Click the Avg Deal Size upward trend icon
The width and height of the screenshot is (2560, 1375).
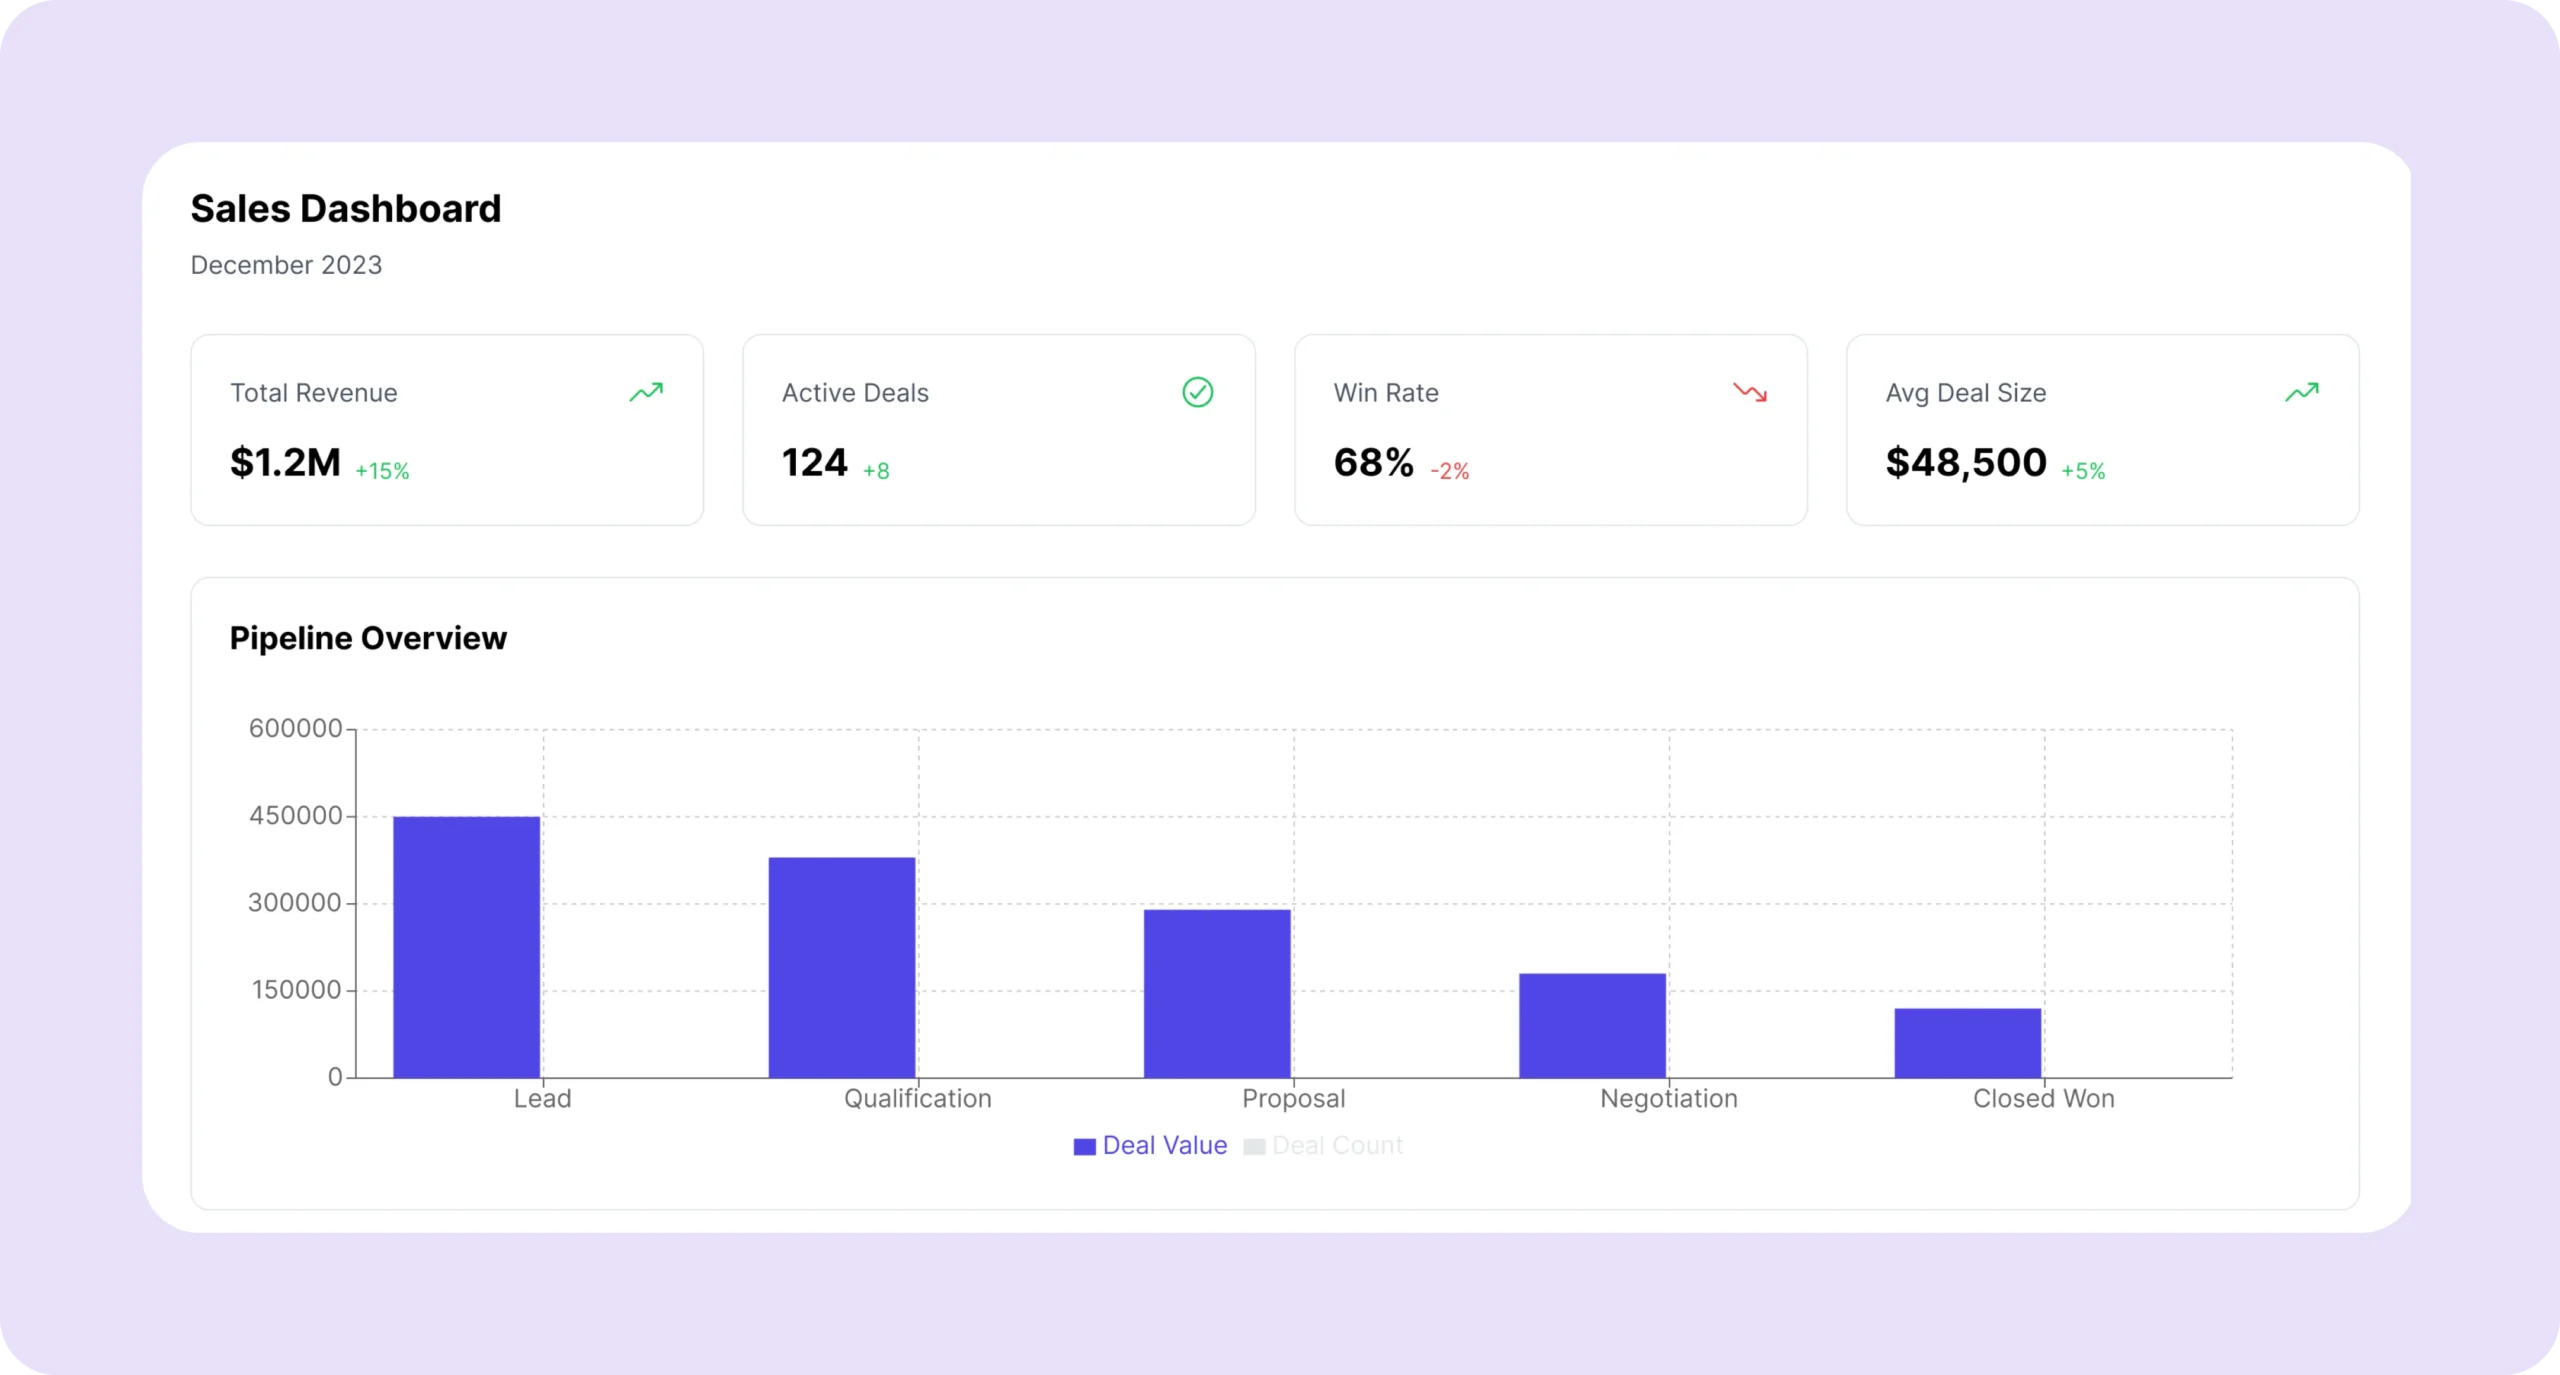2301,392
